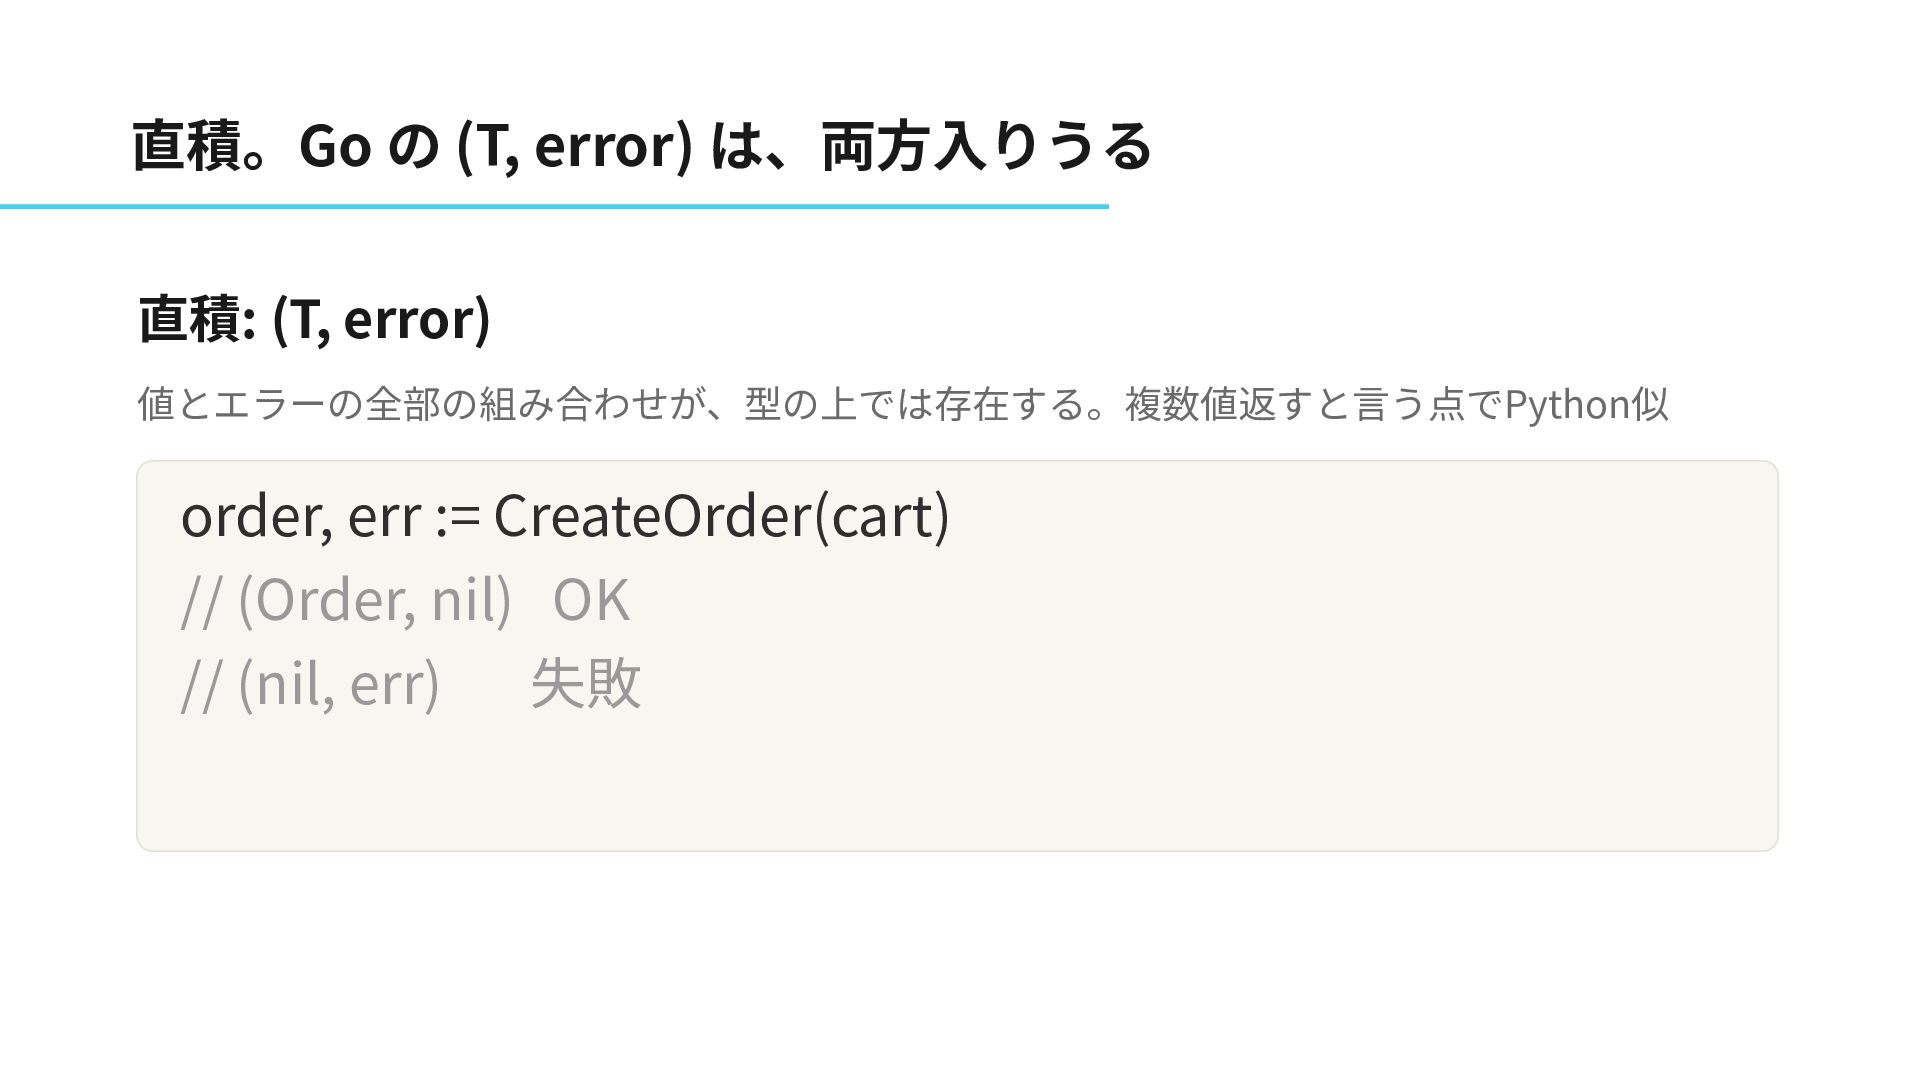Click the := operator in the code

458,517
